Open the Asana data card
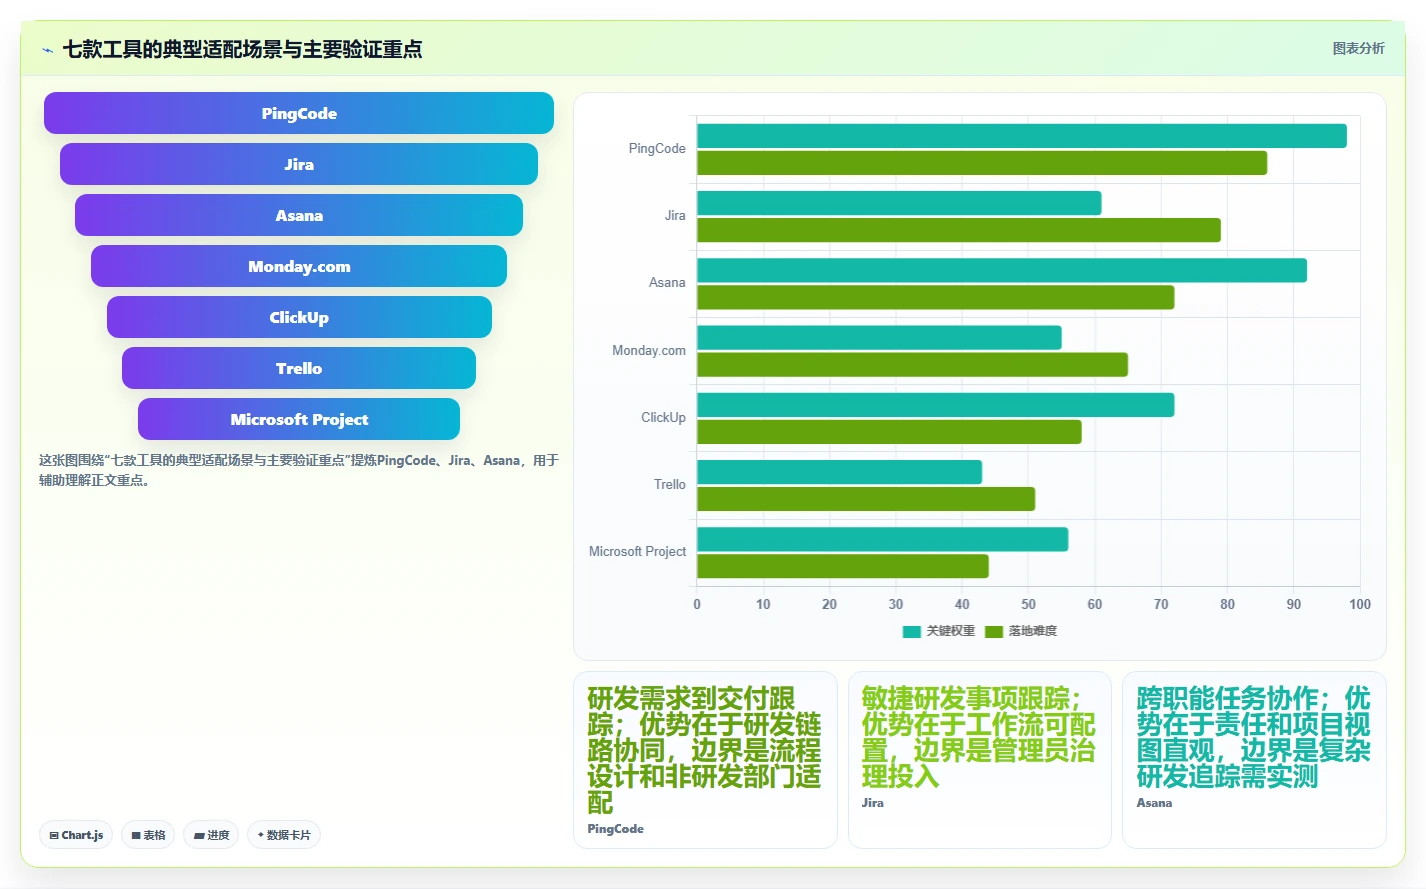Screen dimensions: 1426x889 click(1254, 760)
